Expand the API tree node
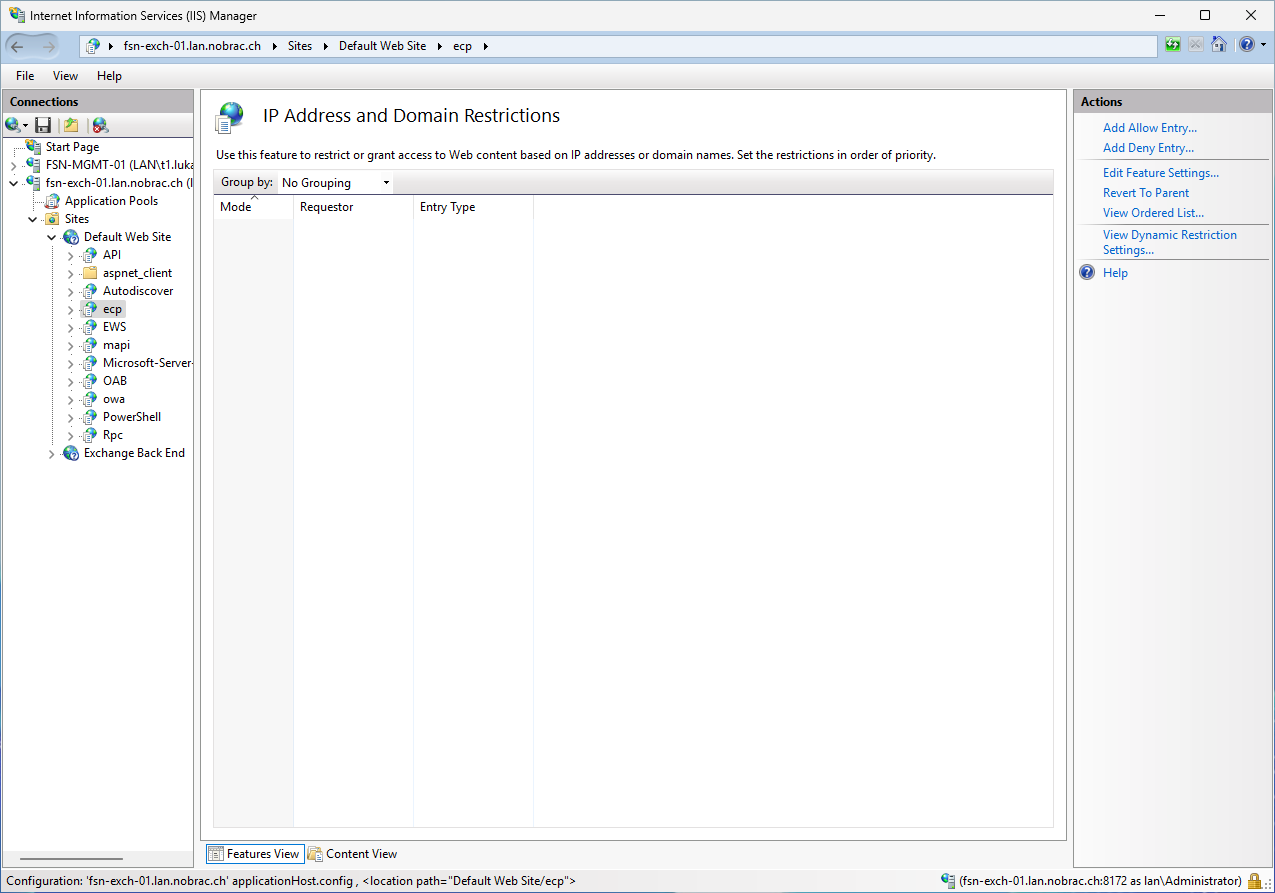The height and width of the screenshot is (893, 1275). coord(71,255)
